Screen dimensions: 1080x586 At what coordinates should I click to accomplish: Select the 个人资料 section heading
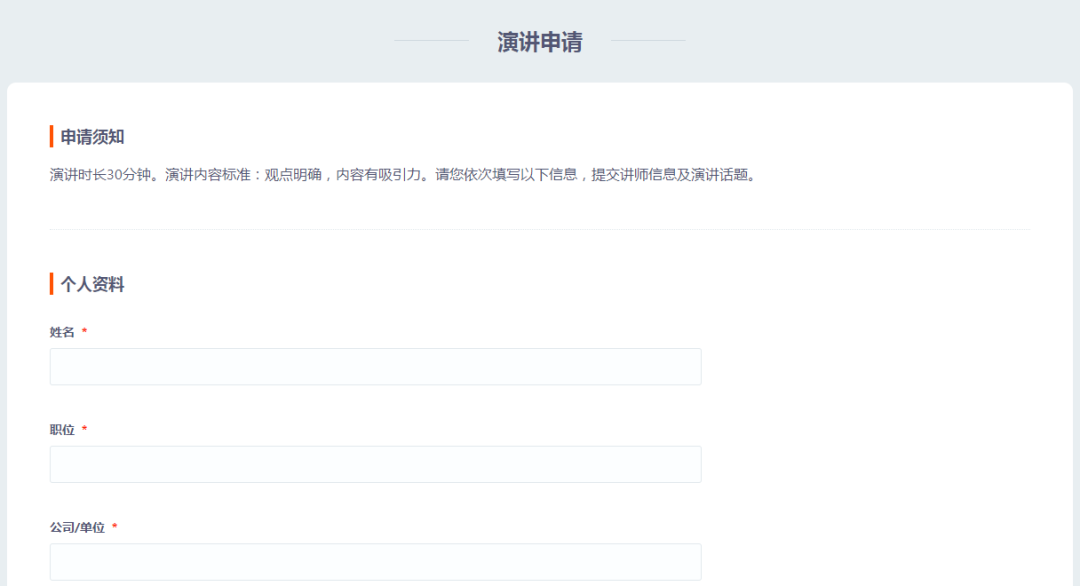(x=92, y=284)
